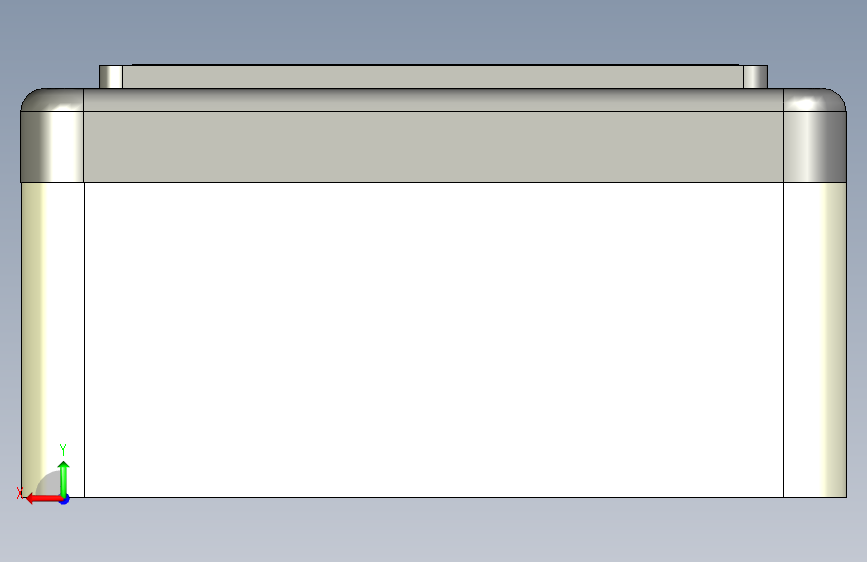Click the green Y axis label
The image size is (867, 562).
pyautogui.click(x=63, y=449)
